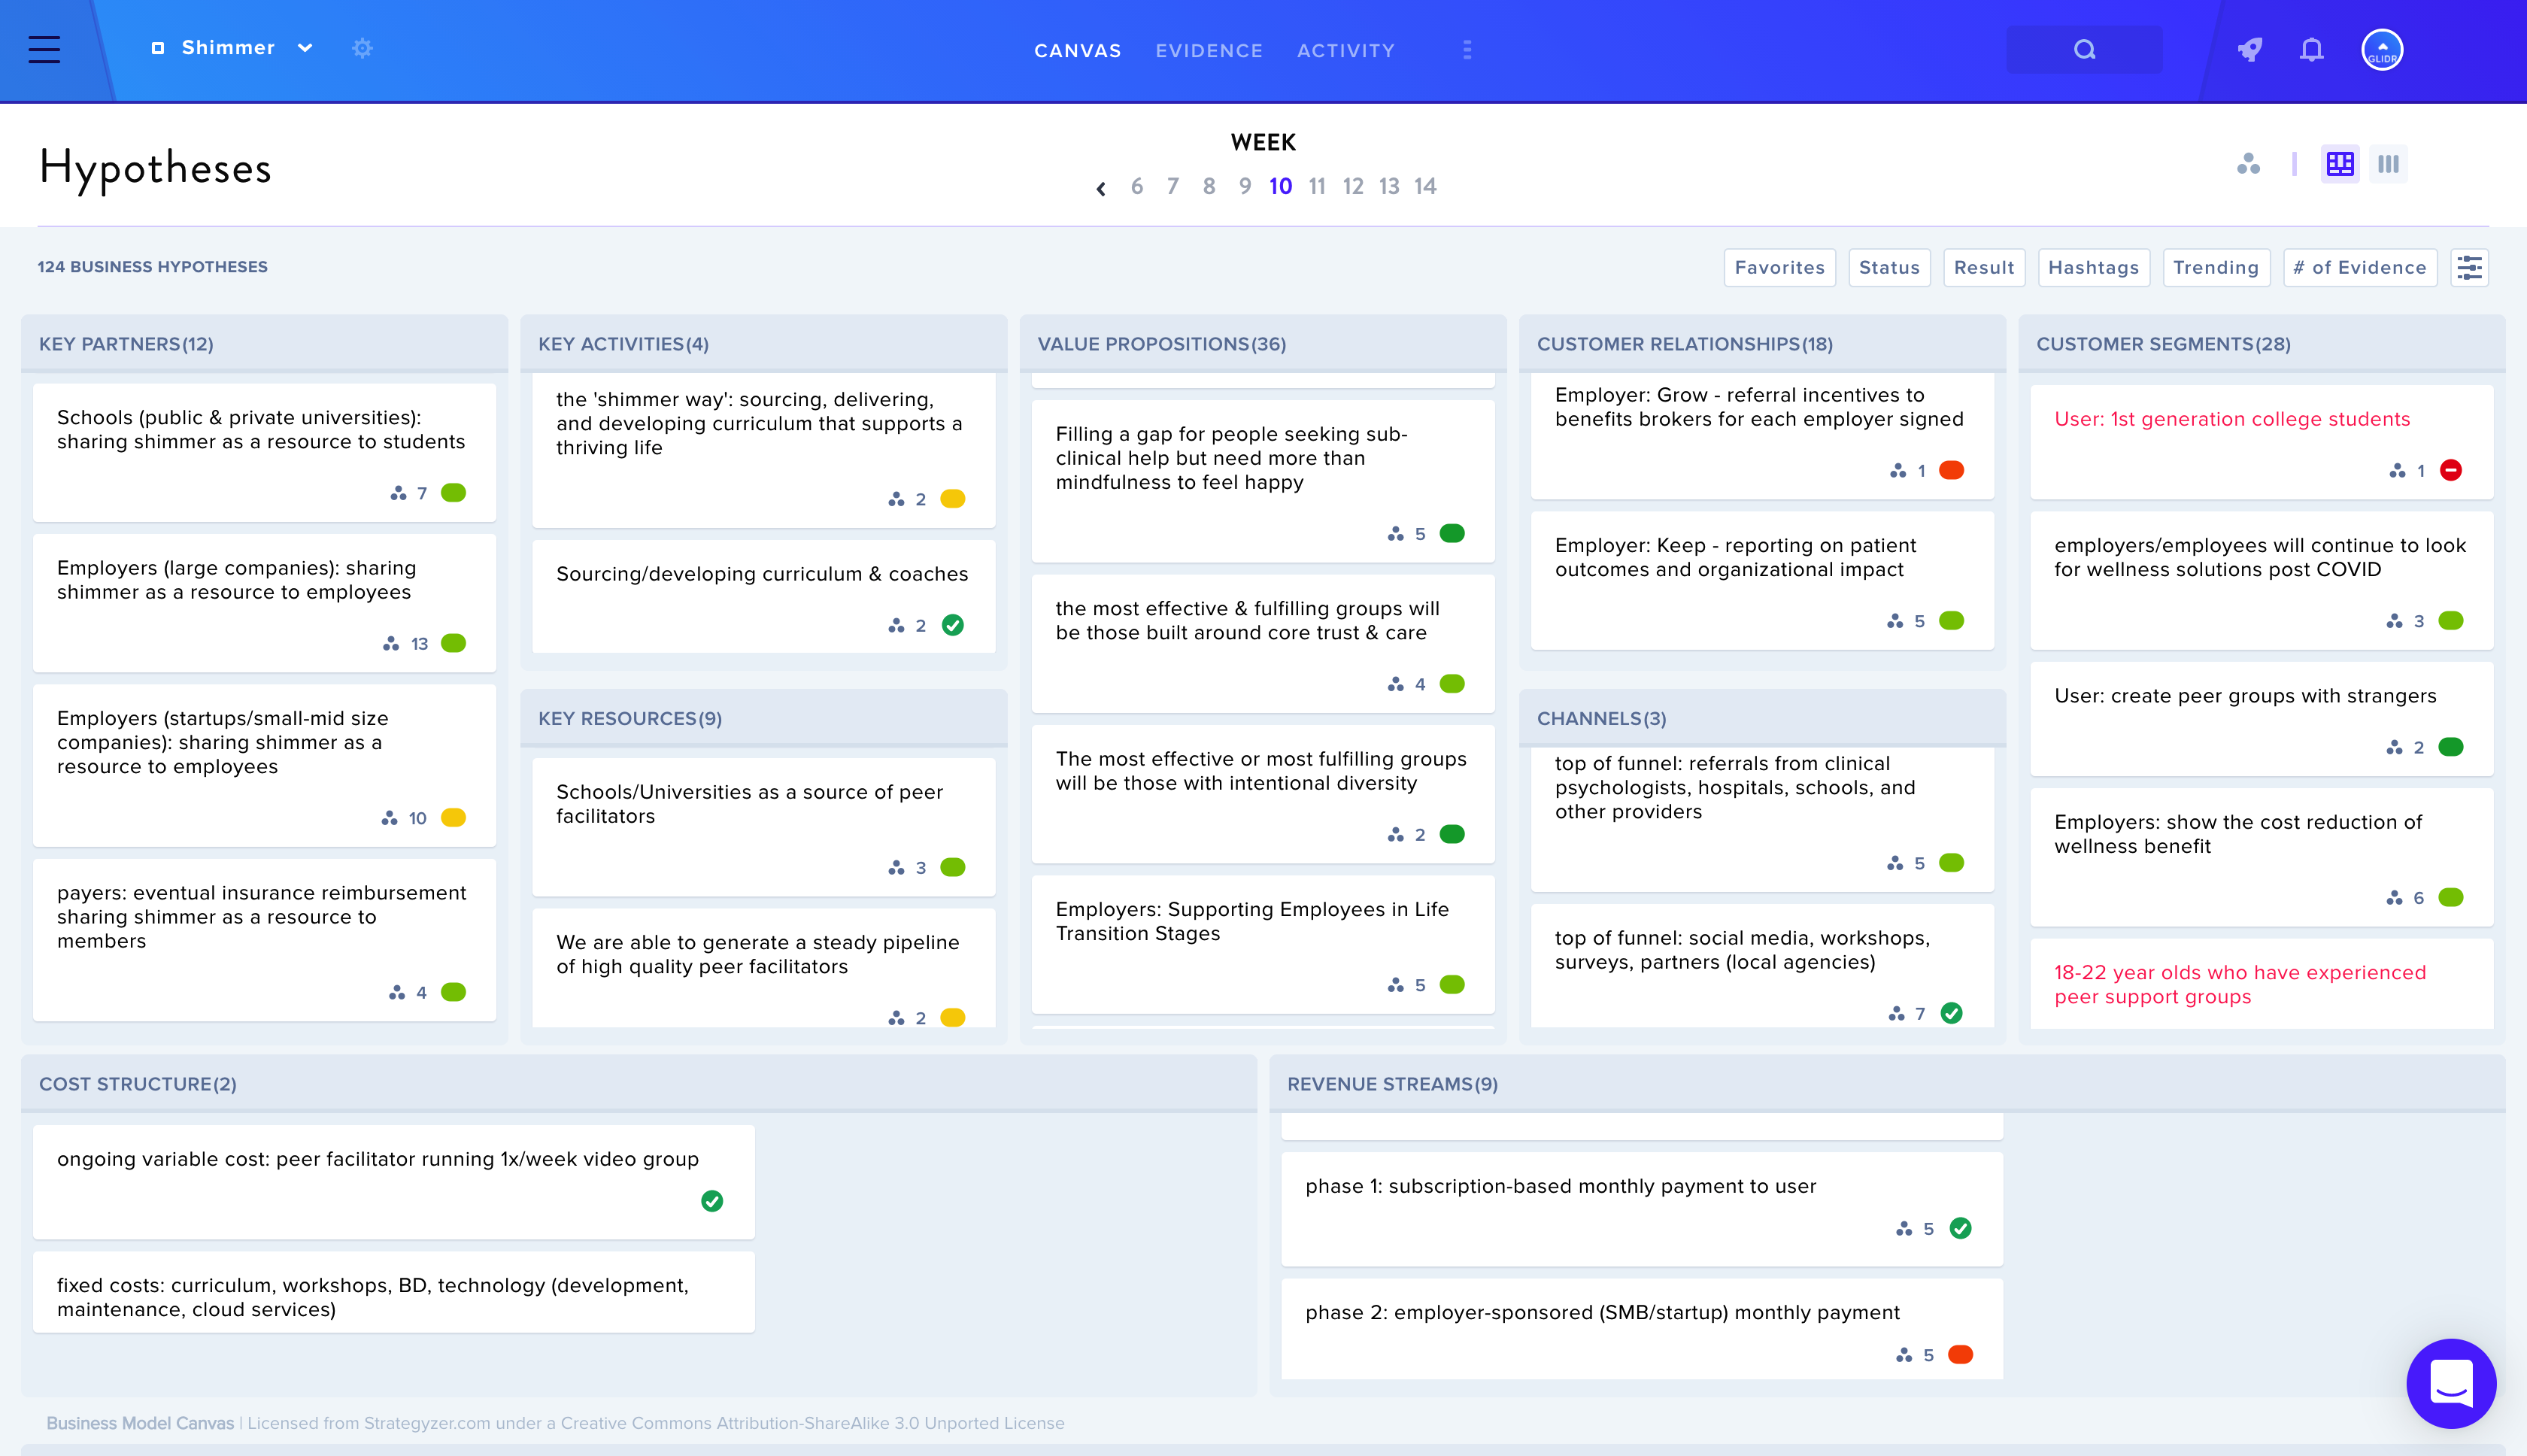This screenshot has width=2527, height=1456.
Task: Click the project settings gear icon
Action: [362, 48]
